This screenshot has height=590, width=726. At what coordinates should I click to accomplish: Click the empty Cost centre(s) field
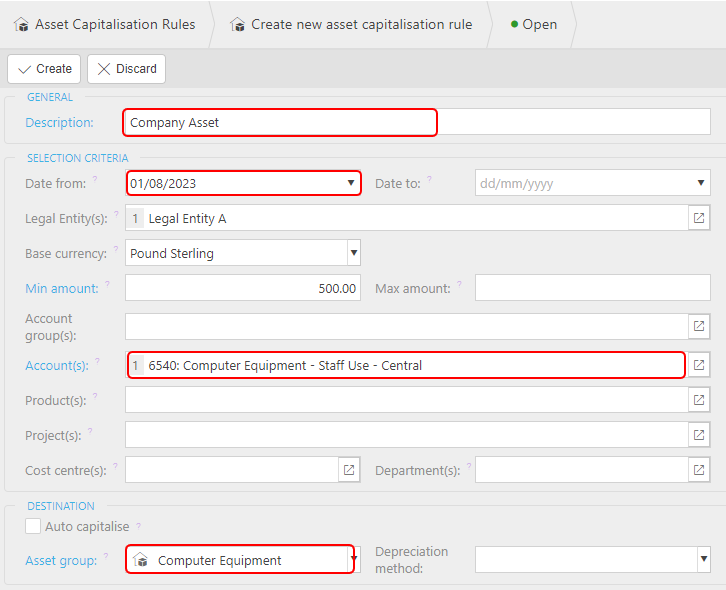coord(232,470)
